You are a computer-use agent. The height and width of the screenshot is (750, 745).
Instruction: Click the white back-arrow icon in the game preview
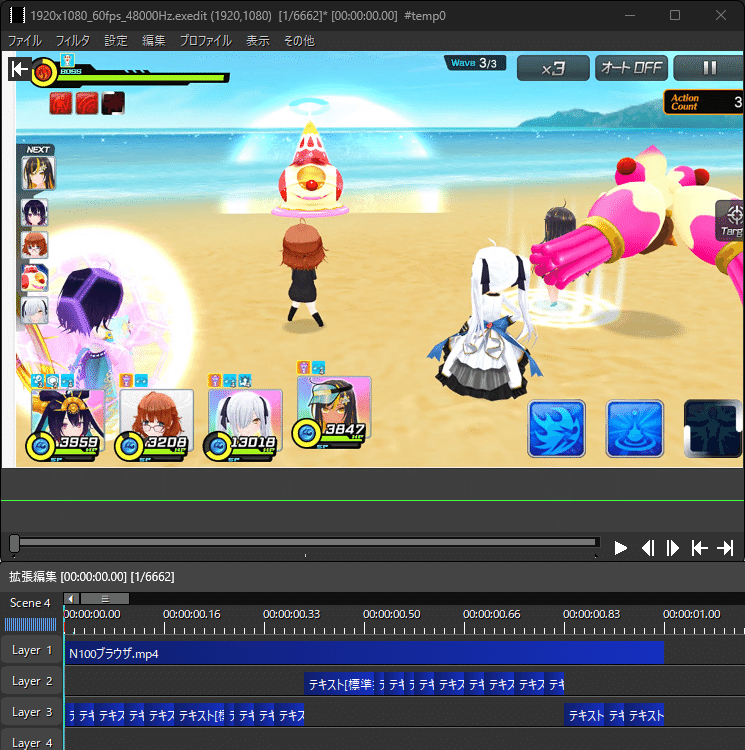tap(20, 69)
